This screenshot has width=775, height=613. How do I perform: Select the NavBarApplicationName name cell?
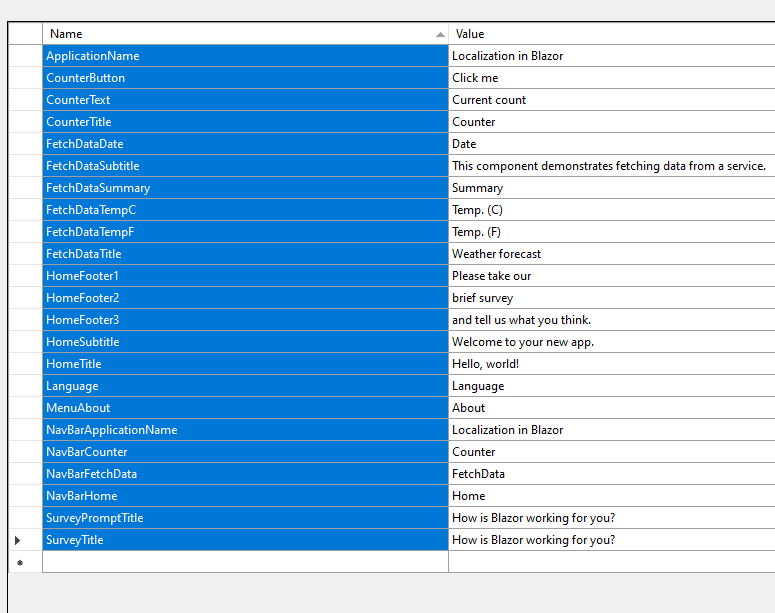[x=245, y=430]
